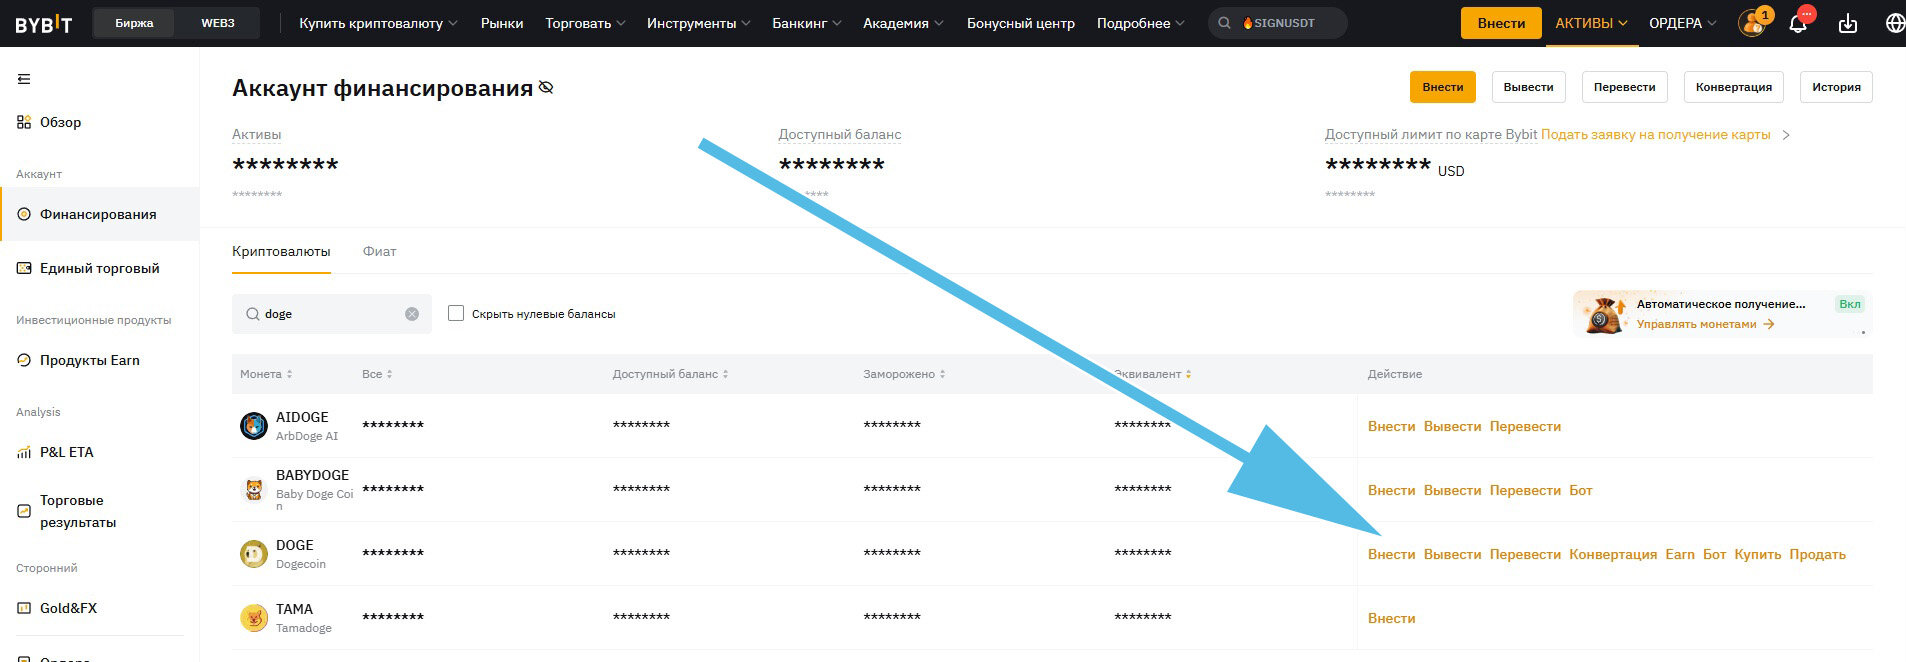The width and height of the screenshot is (1906, 662).
Task: Open Обзор in sidebar
Action: point(60,122)
